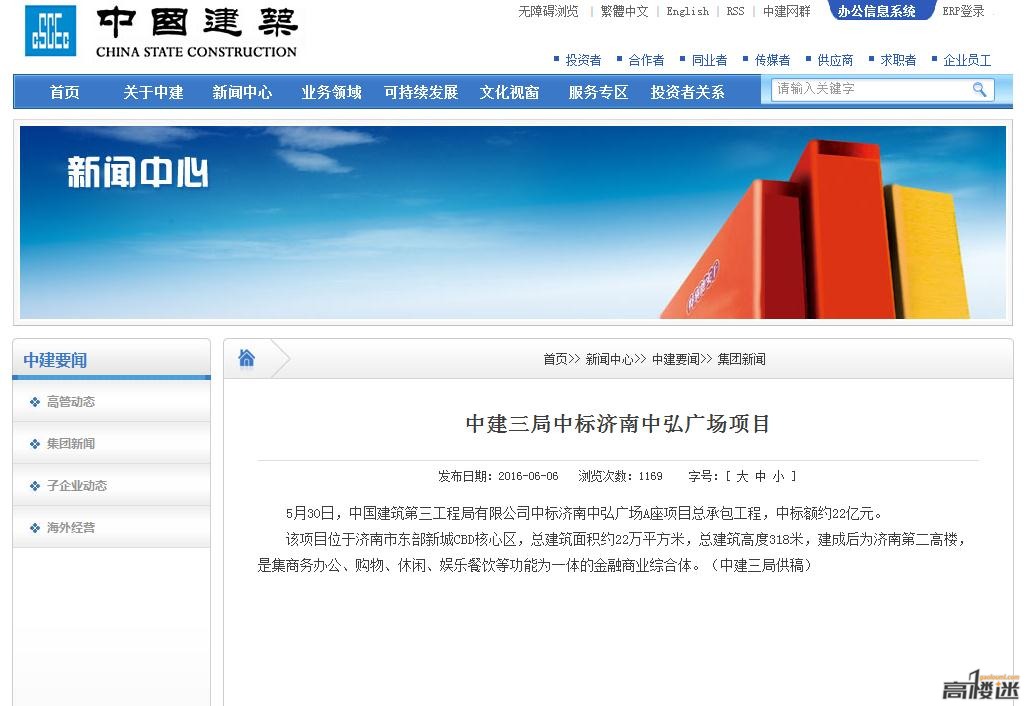Viewport: 1026px width, 706px height.
Task: Click 集团新闻 in the breadcrumb
Action: pyautogui.click(x=741, y=359)
